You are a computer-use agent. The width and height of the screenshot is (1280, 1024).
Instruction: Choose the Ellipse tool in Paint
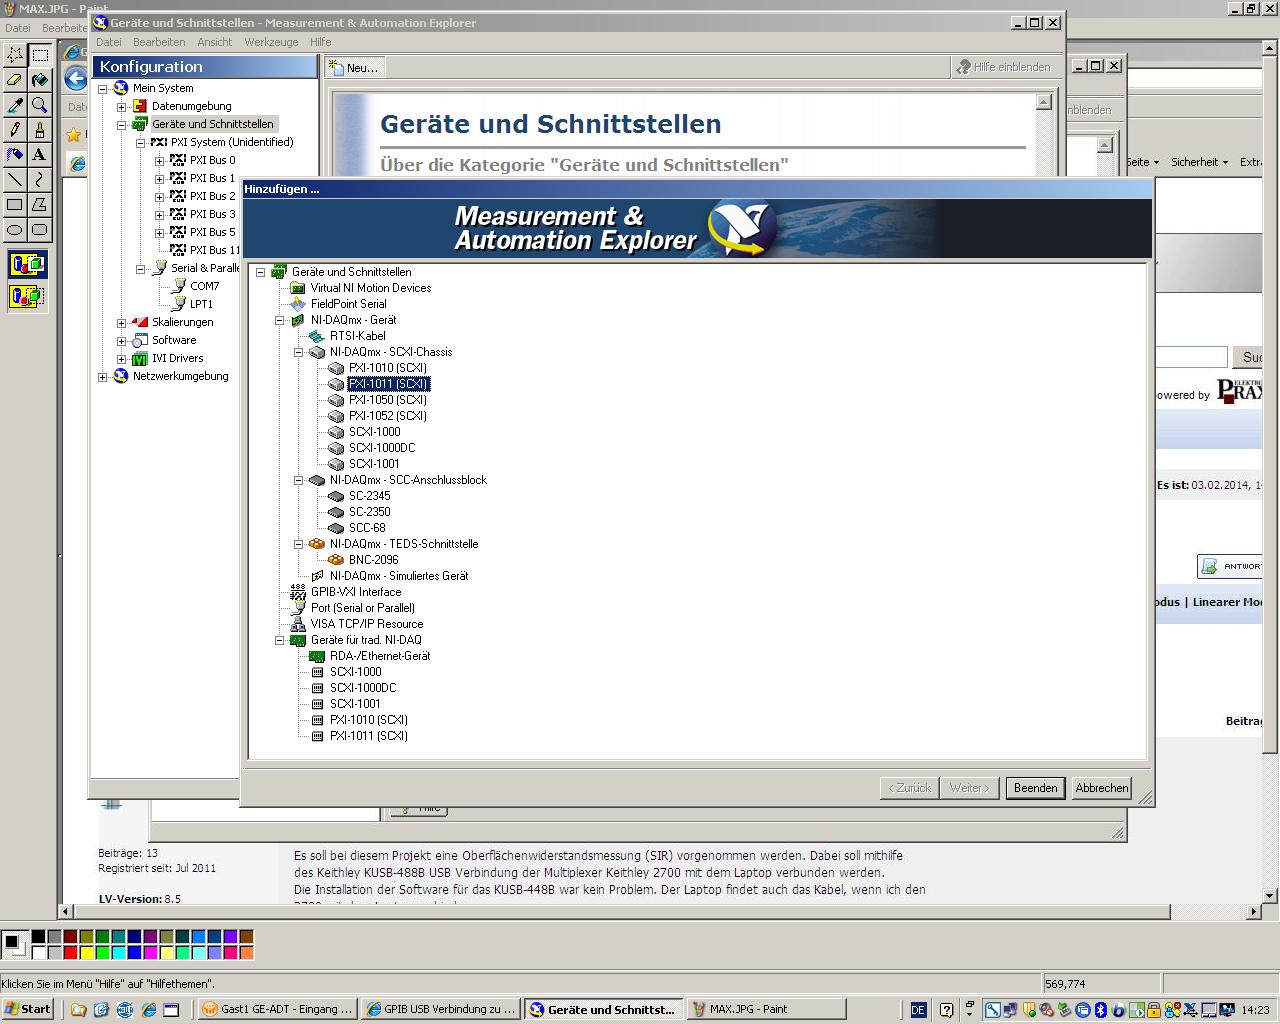(15, 230)
